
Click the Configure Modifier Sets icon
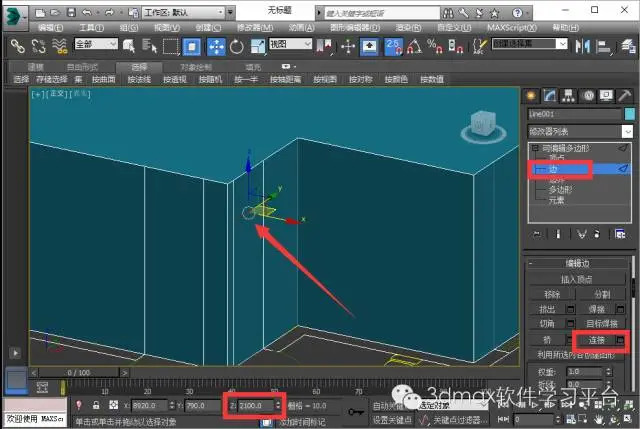pos(620,234)
